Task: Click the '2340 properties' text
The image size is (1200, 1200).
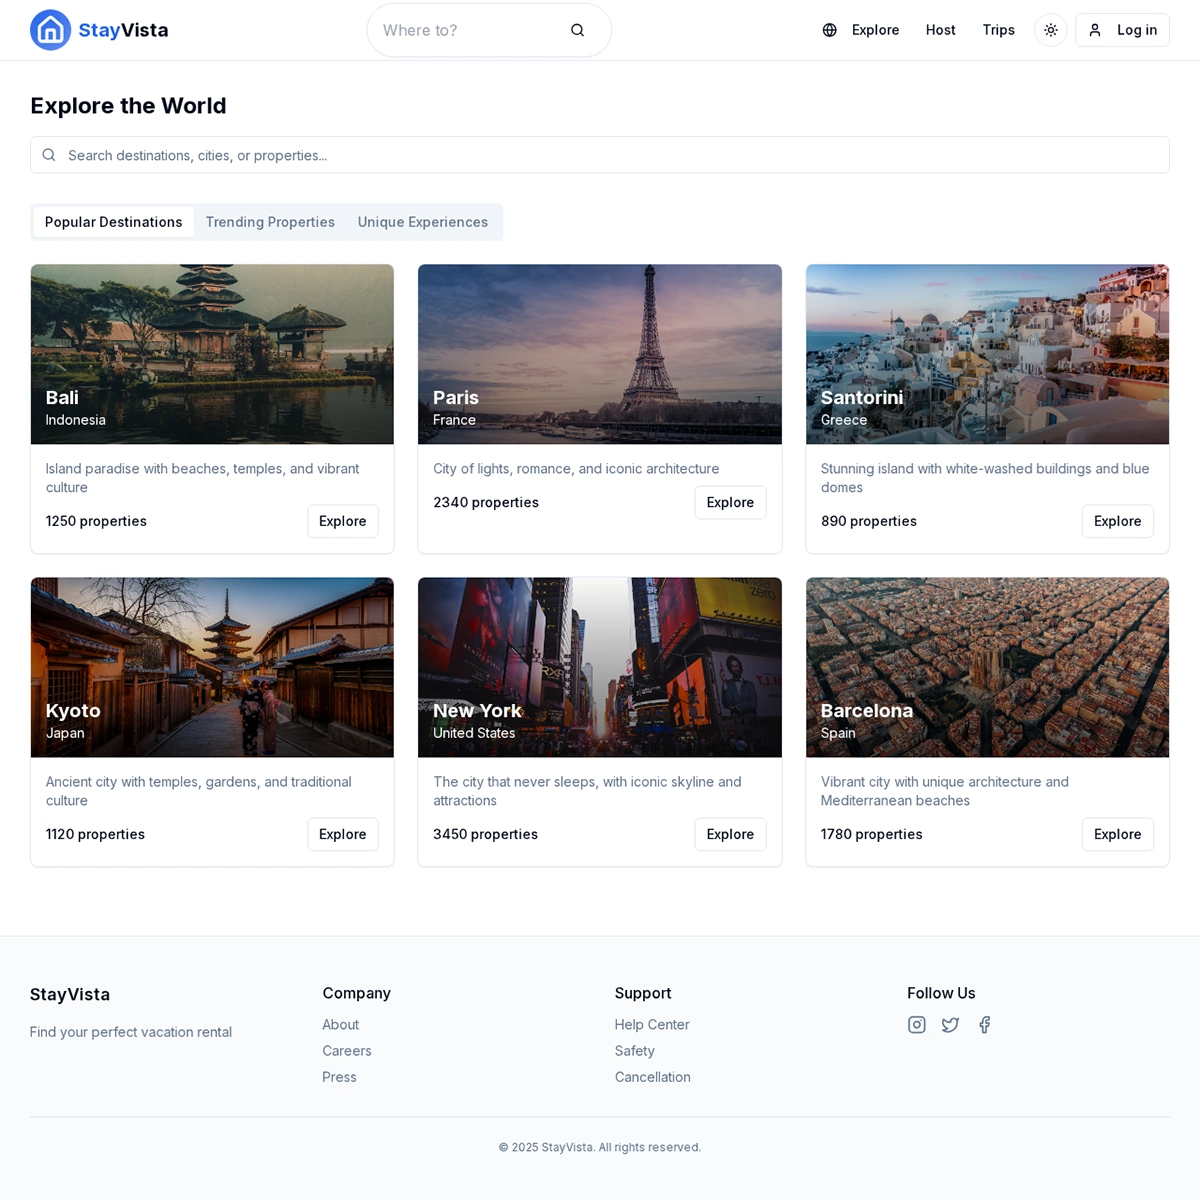Action: (486, 502)
